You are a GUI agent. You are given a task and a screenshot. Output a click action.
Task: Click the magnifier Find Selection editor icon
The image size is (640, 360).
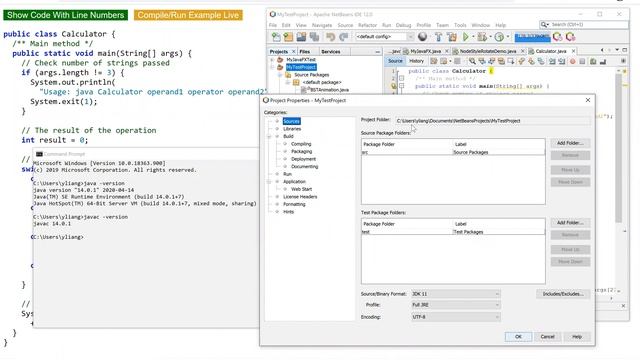[x=472, y=61]
